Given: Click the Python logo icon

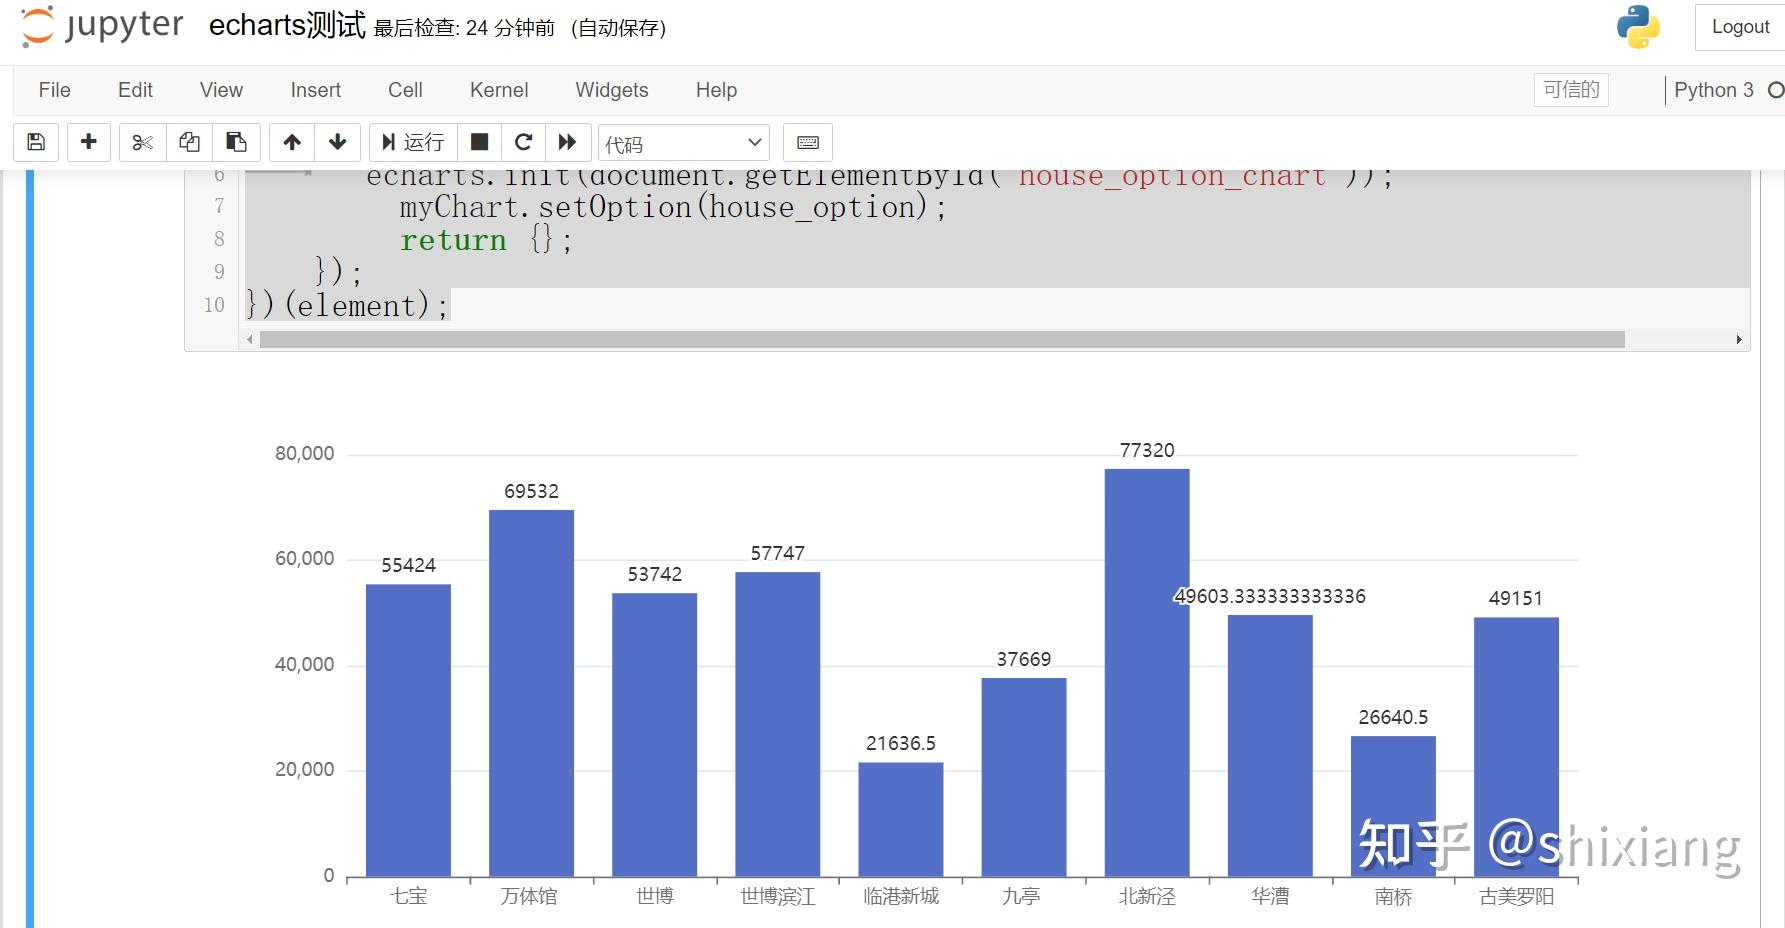Looking at the screenshot, I should pos(1638,27).
